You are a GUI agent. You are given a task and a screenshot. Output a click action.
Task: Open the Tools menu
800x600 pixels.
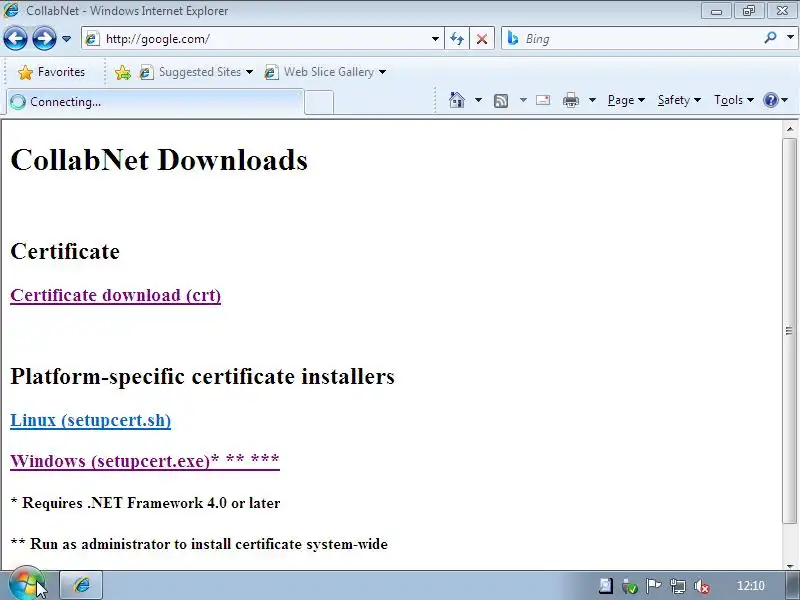click(734, 100)
